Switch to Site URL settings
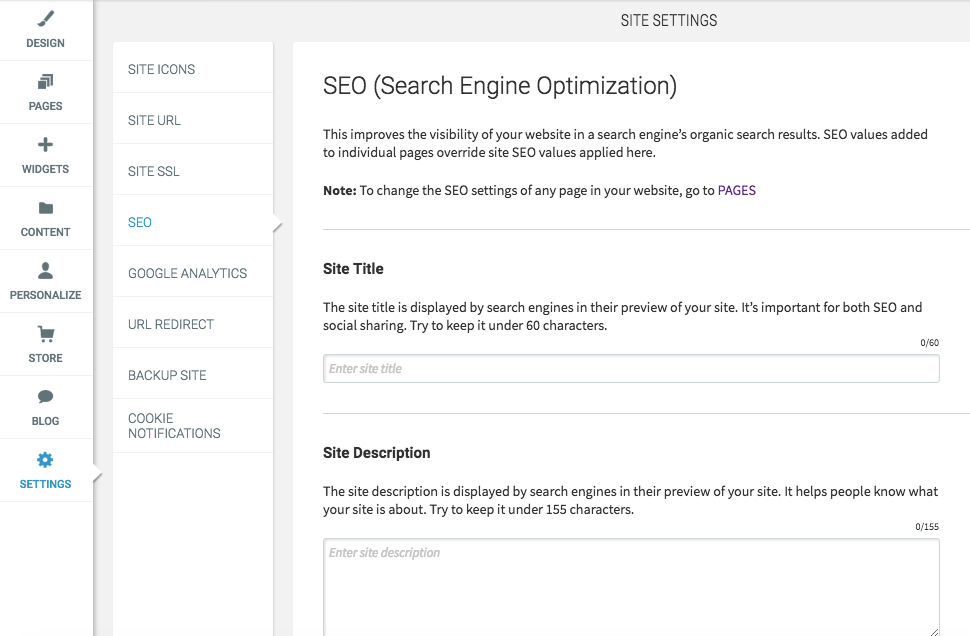The width and height of the screenshot is (970, 636). 193,120
